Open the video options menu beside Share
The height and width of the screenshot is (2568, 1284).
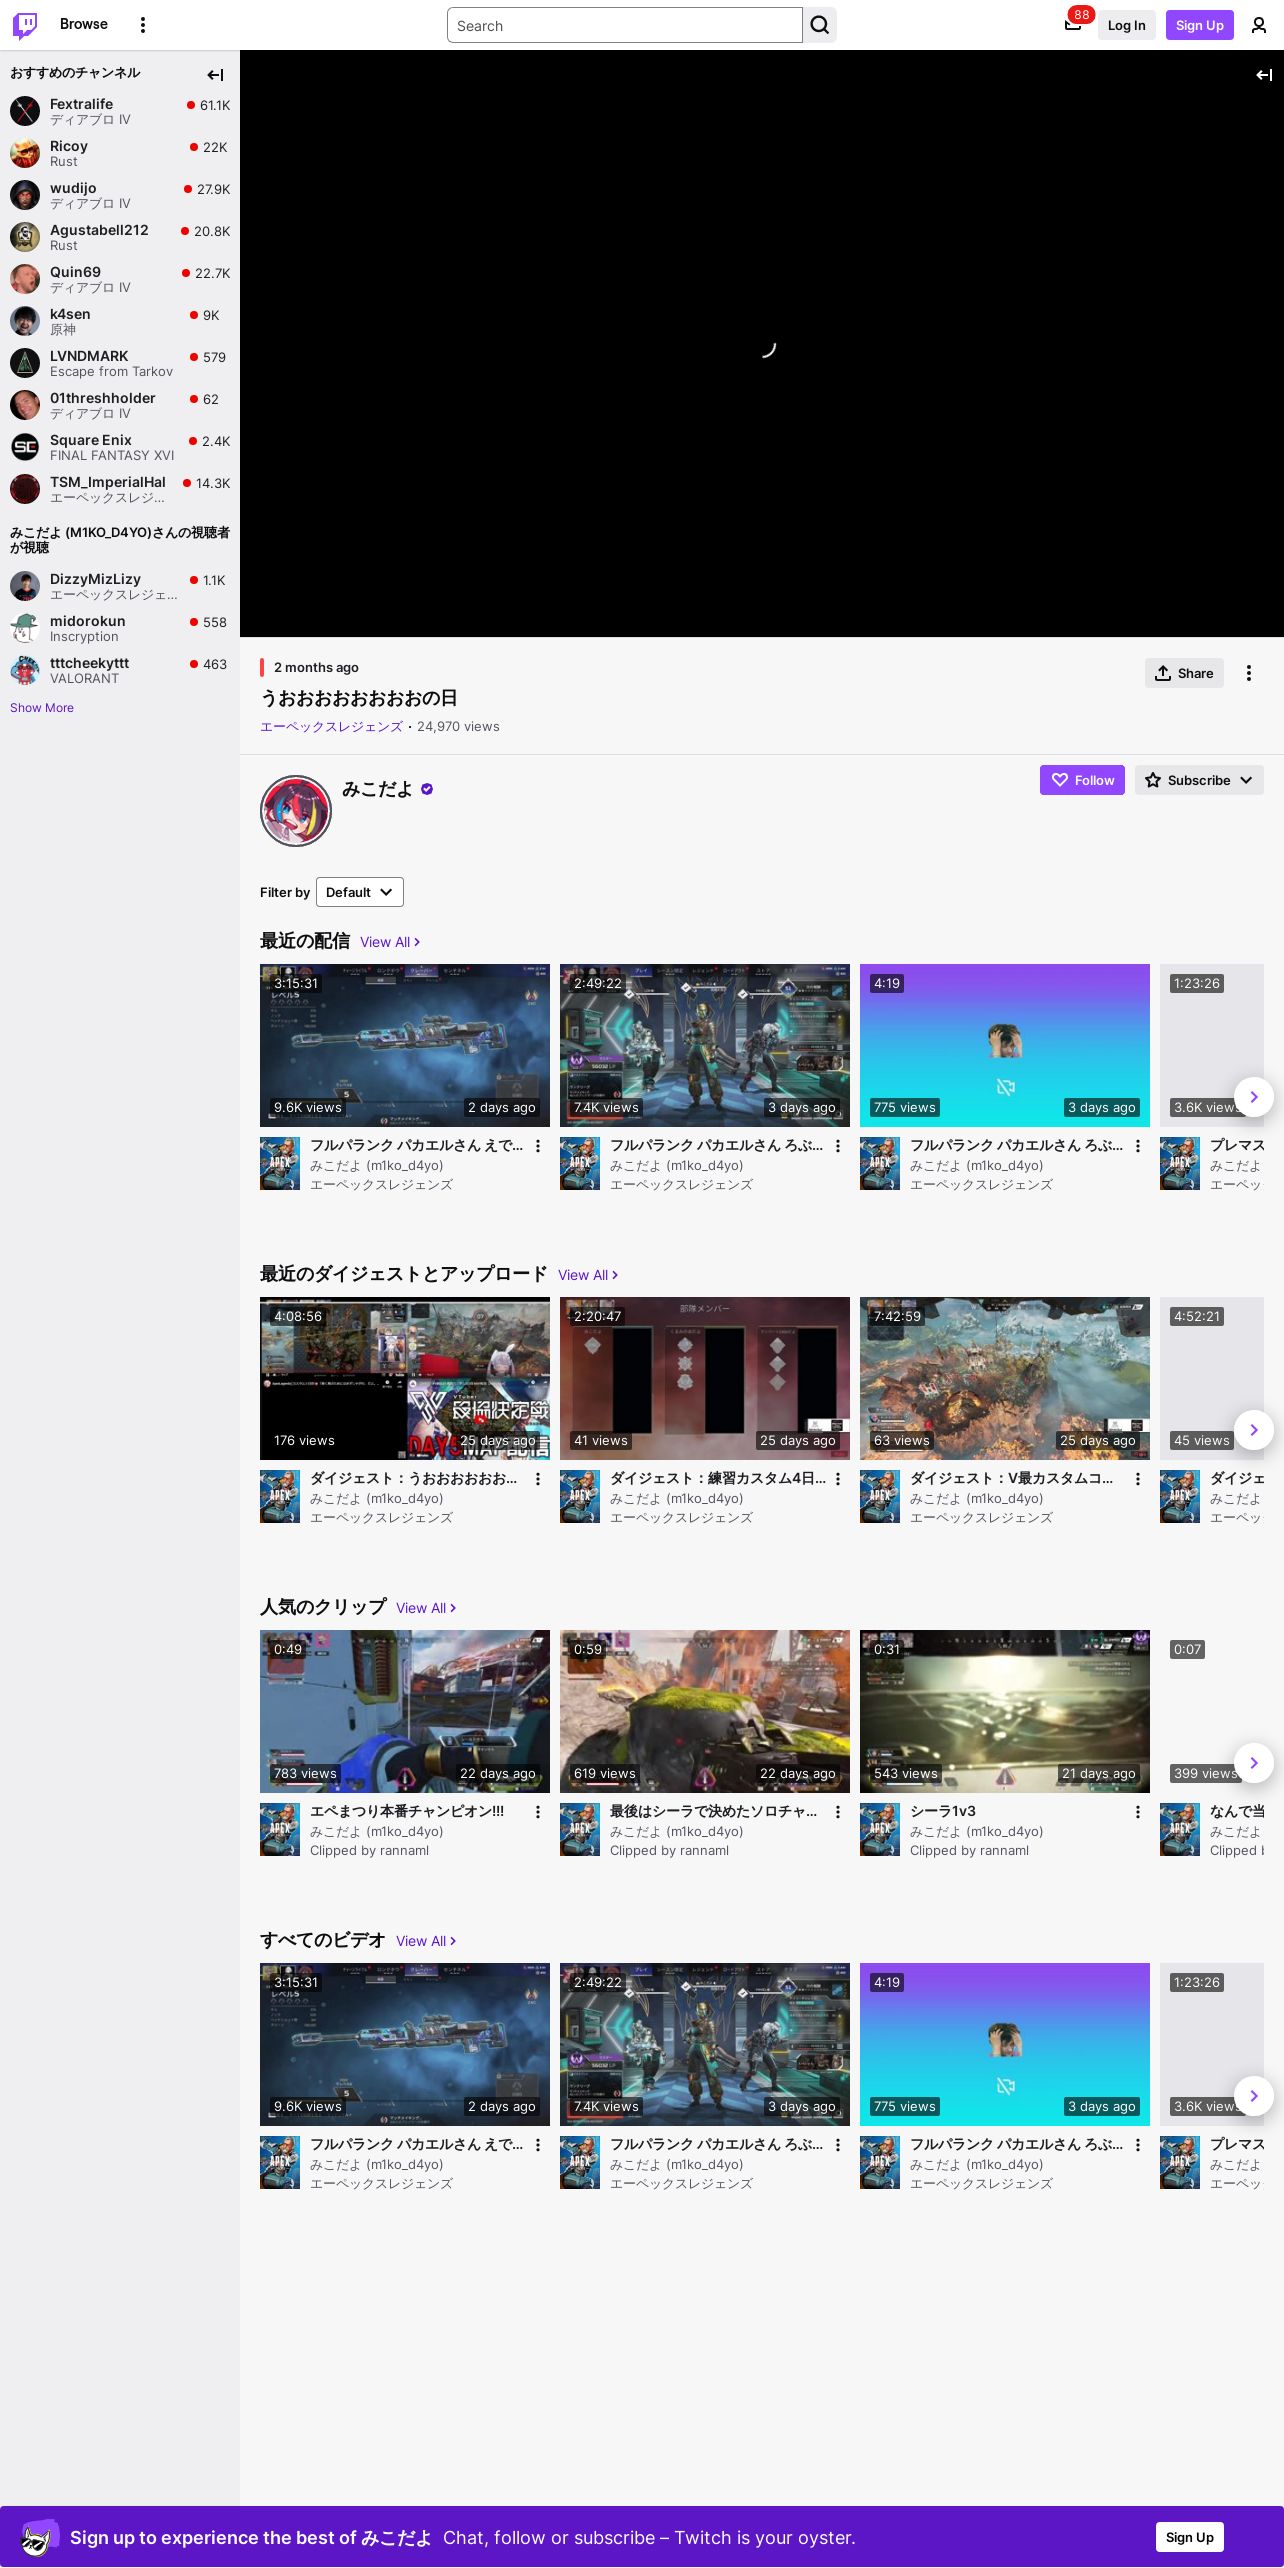[x=1249, y=673]
